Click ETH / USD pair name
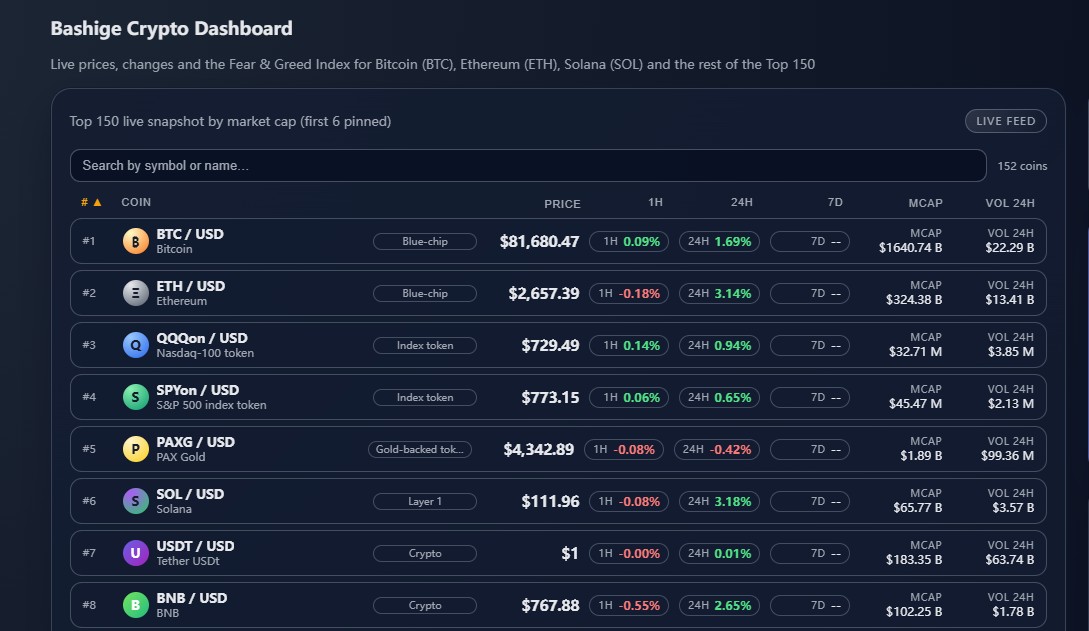1089x631 pixels. tap(190, 286)
